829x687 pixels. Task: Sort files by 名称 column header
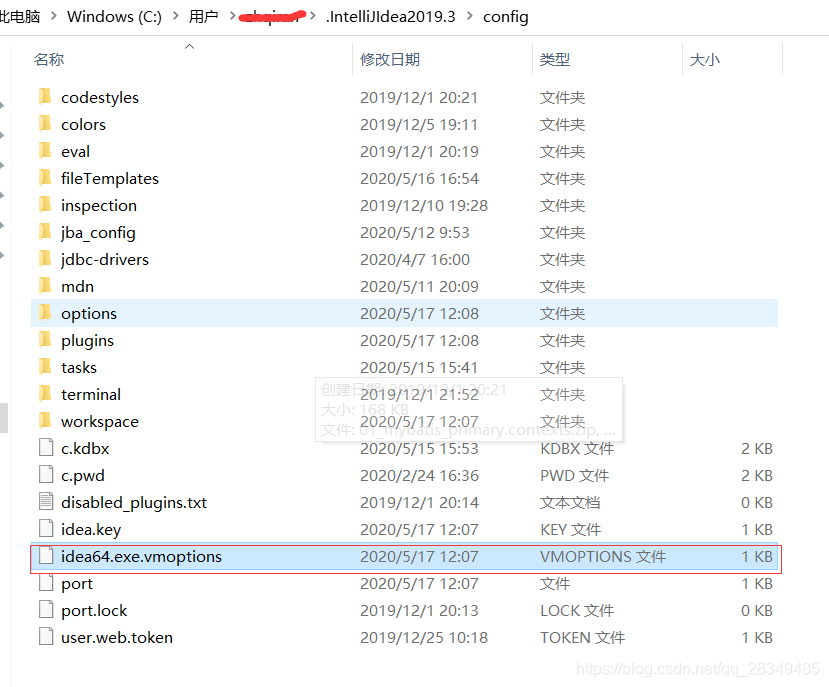pos(49,59)
